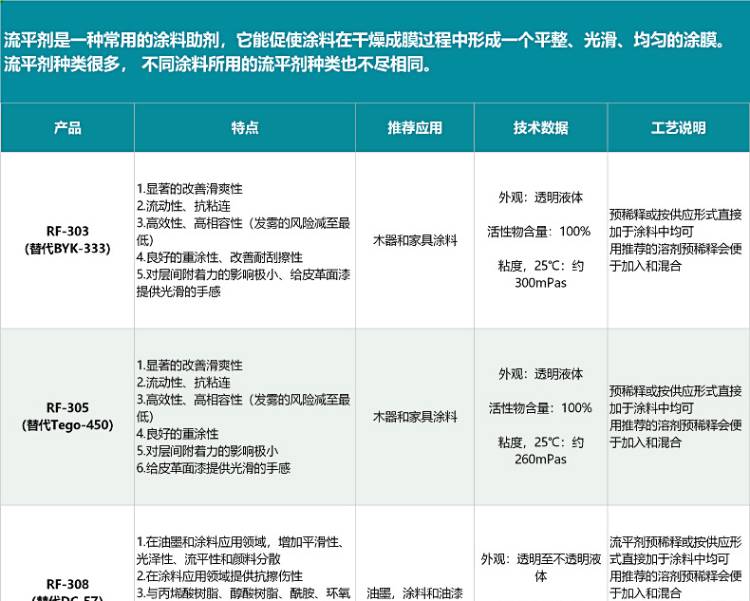Select the 油墨, 涂料和油漆 application cell

[x=414, y=591]
